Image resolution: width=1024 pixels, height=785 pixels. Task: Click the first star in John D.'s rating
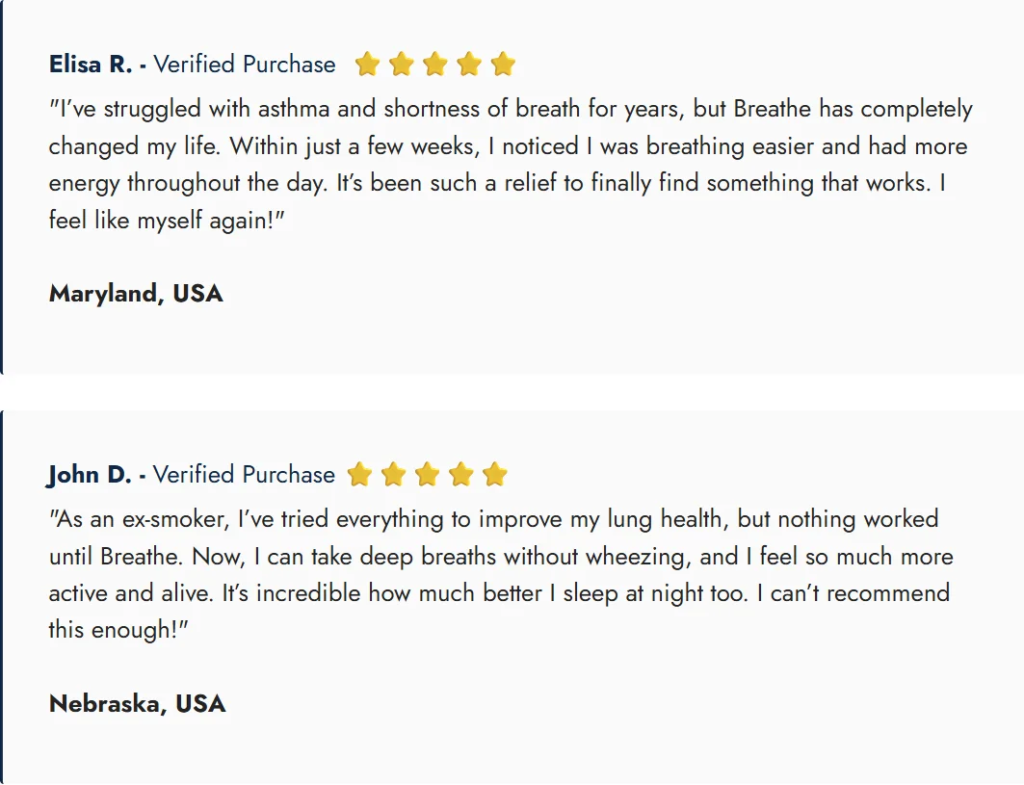359,474
